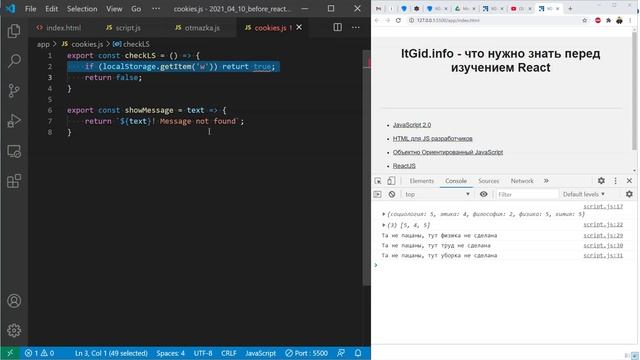The height and width of the screenshot is (360, 640).
Task: Open the notifications bell in status bar
Action: coord(358,353)
